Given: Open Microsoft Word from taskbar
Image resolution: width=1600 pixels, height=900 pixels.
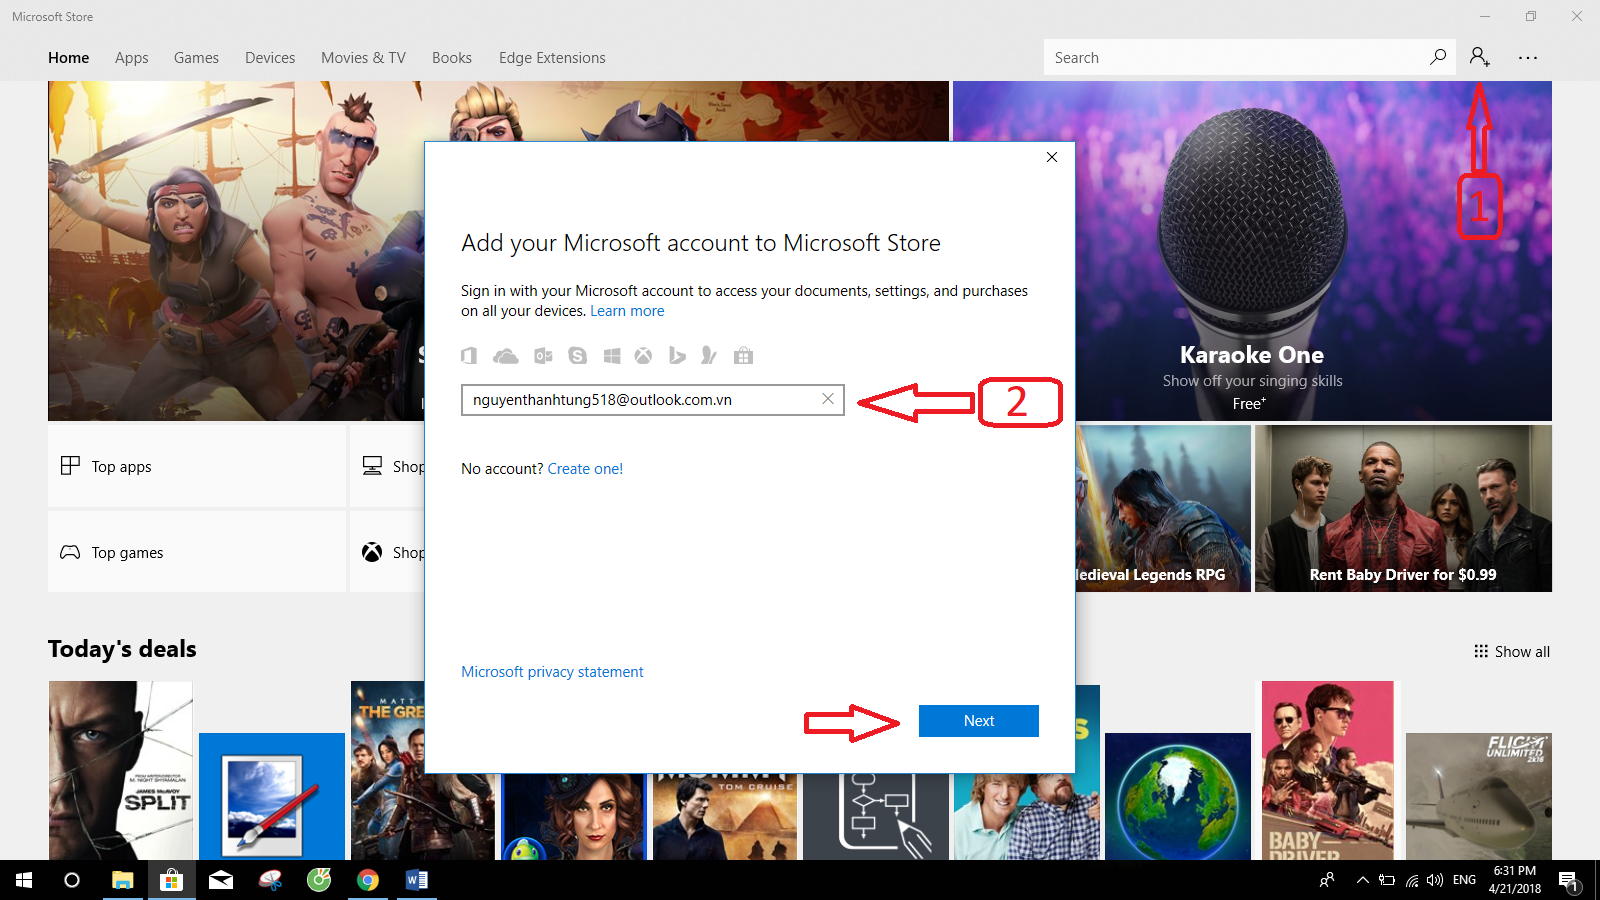Looking at the screenshot, I should [417, 880].
